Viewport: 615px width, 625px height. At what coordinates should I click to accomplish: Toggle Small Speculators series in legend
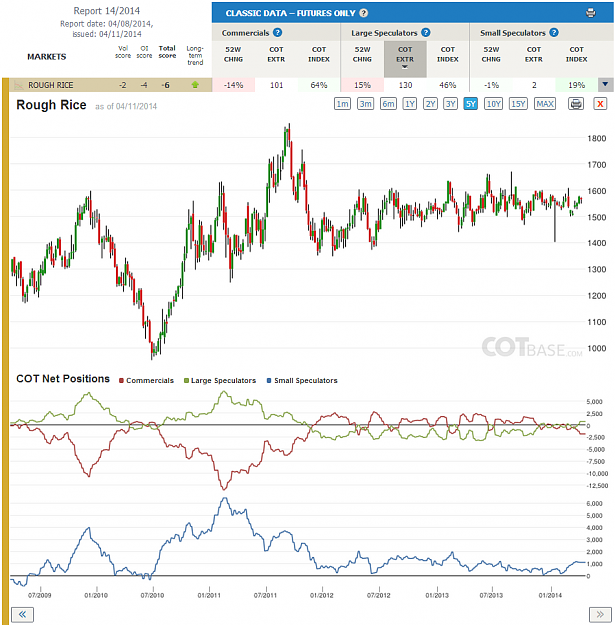coord(302,381)
